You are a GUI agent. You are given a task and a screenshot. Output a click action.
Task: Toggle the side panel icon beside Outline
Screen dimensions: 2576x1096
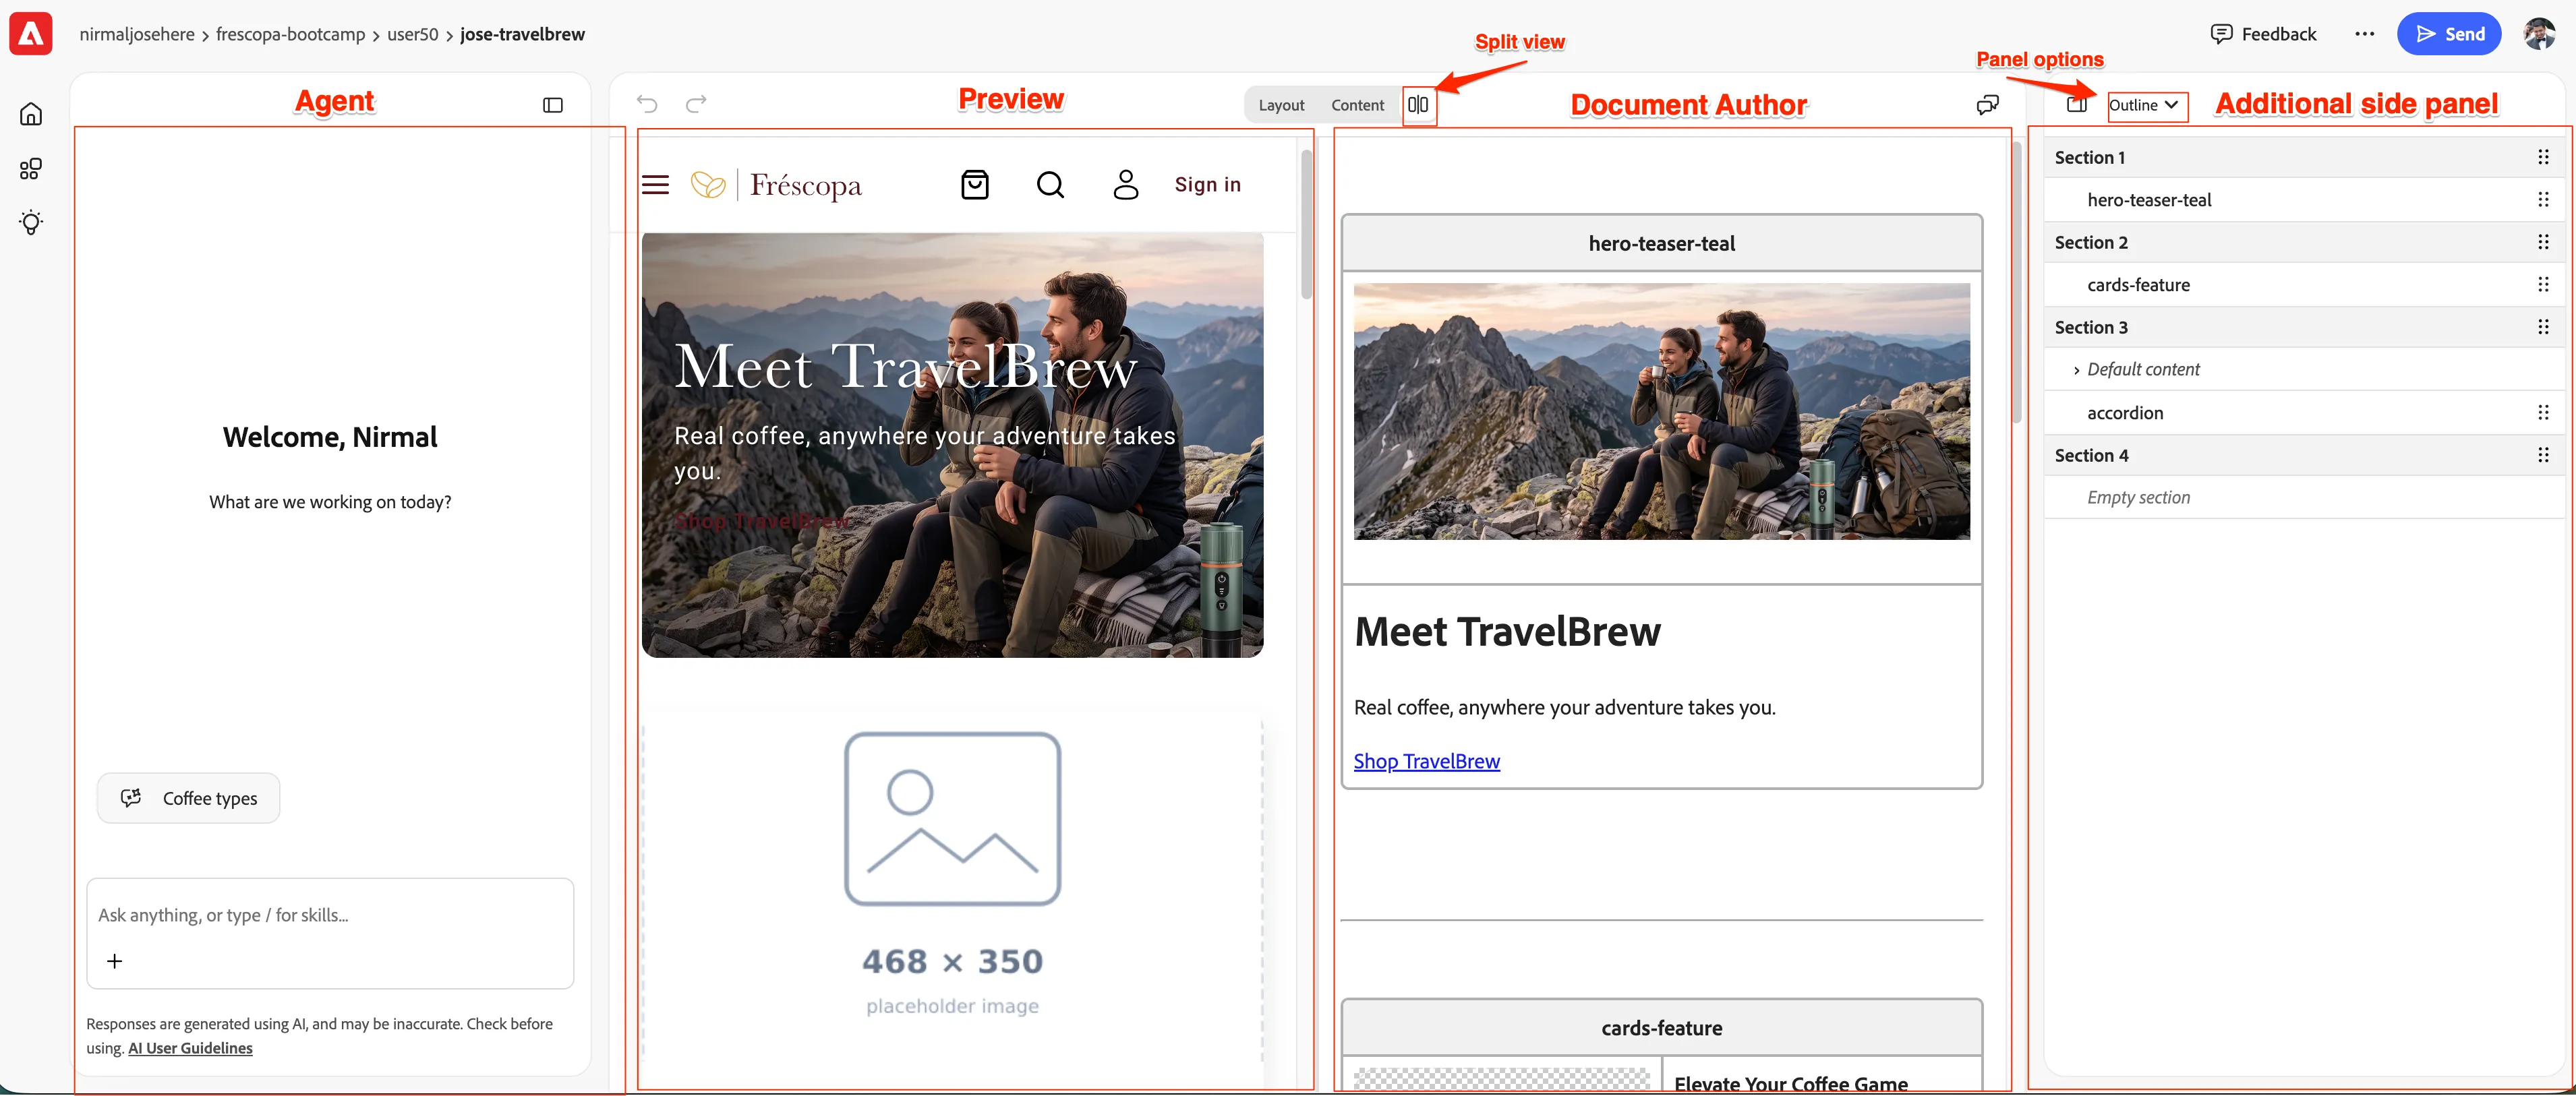click(2077, 105)
